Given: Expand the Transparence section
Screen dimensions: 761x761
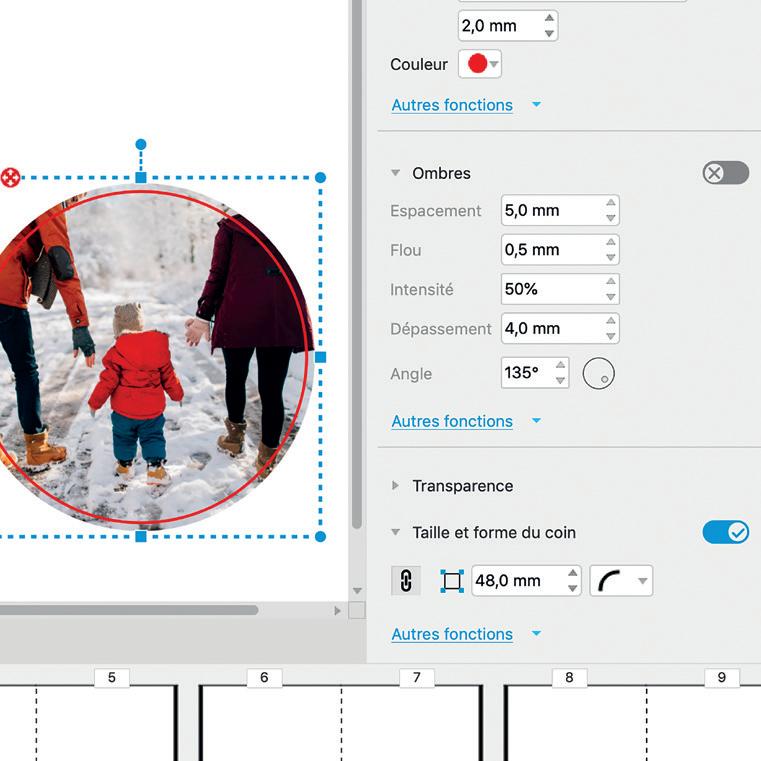Looking at the screenshot, I should [396, 485].
